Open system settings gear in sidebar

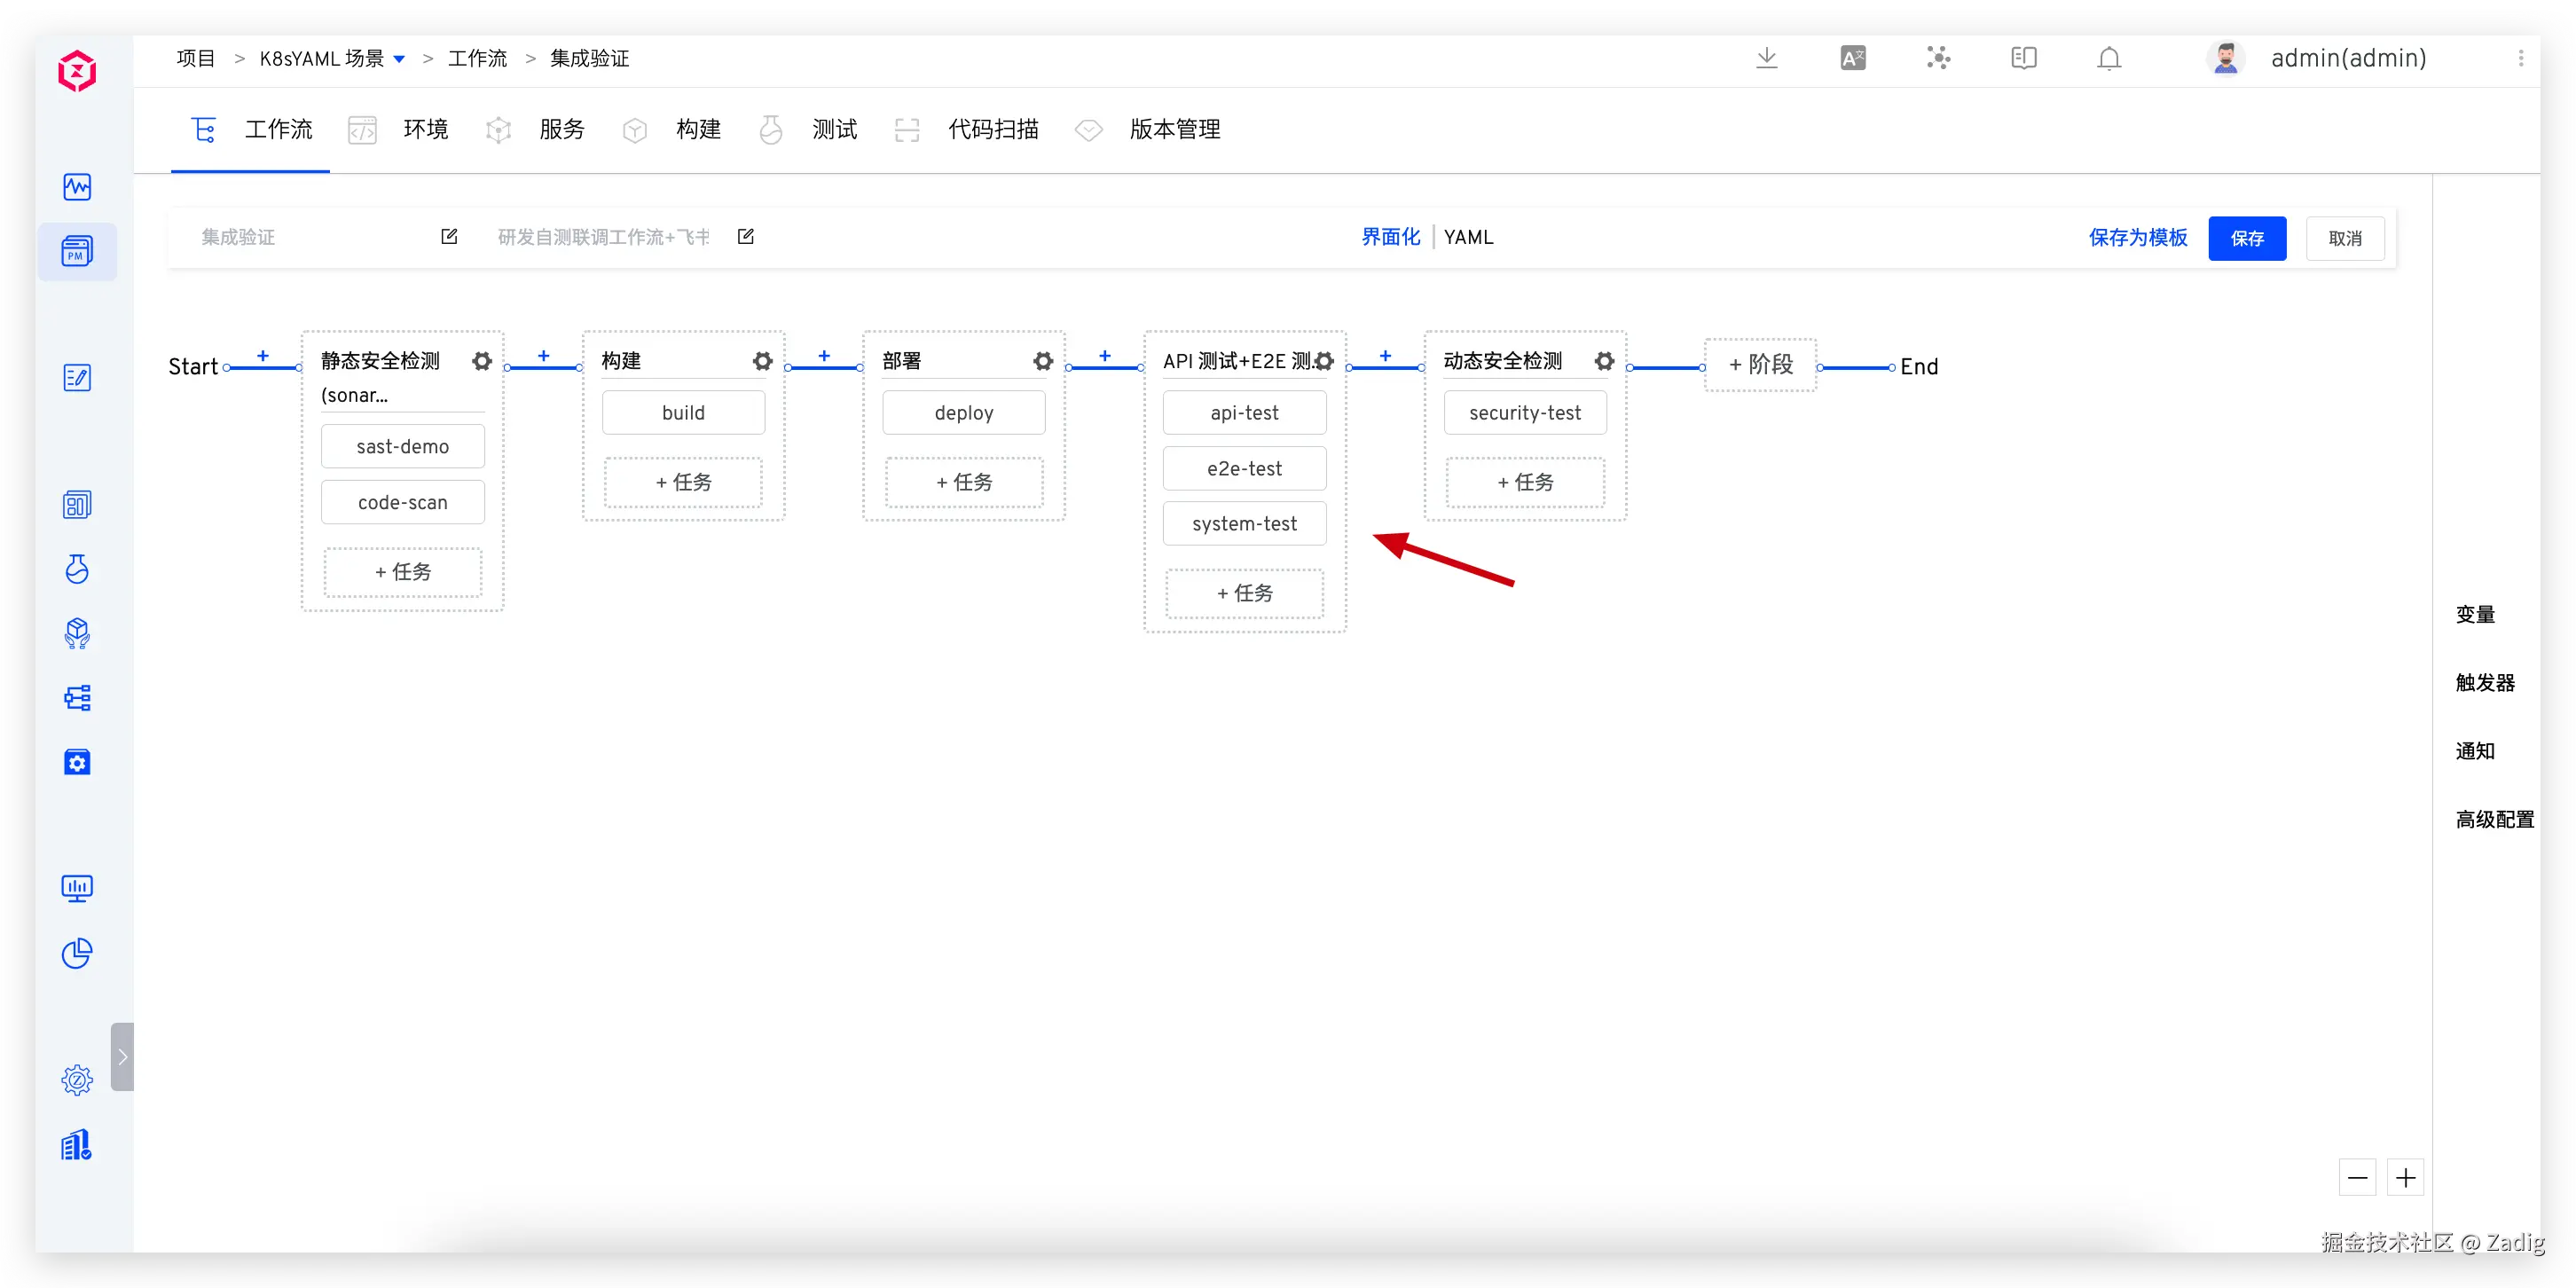tap(77, 1080)
